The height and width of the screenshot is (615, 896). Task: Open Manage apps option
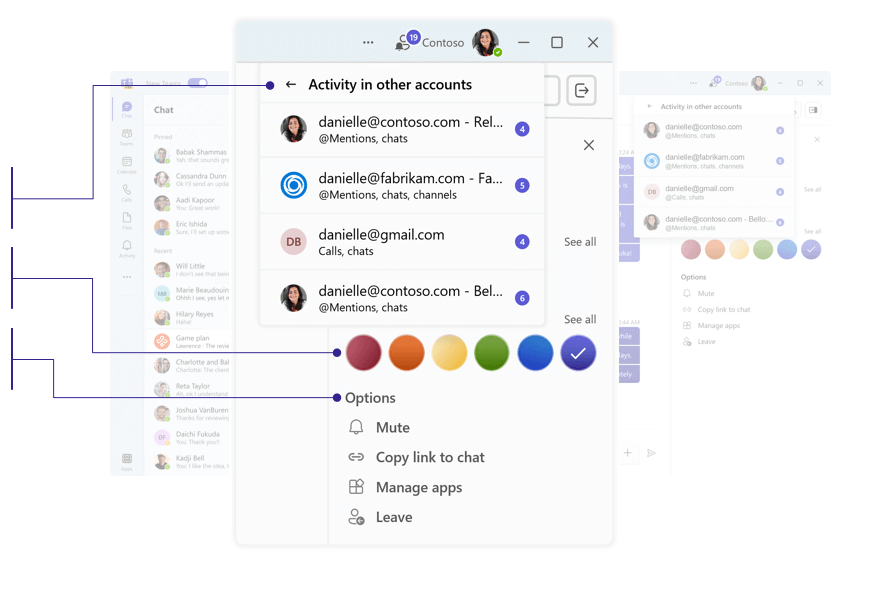[418, 488]
